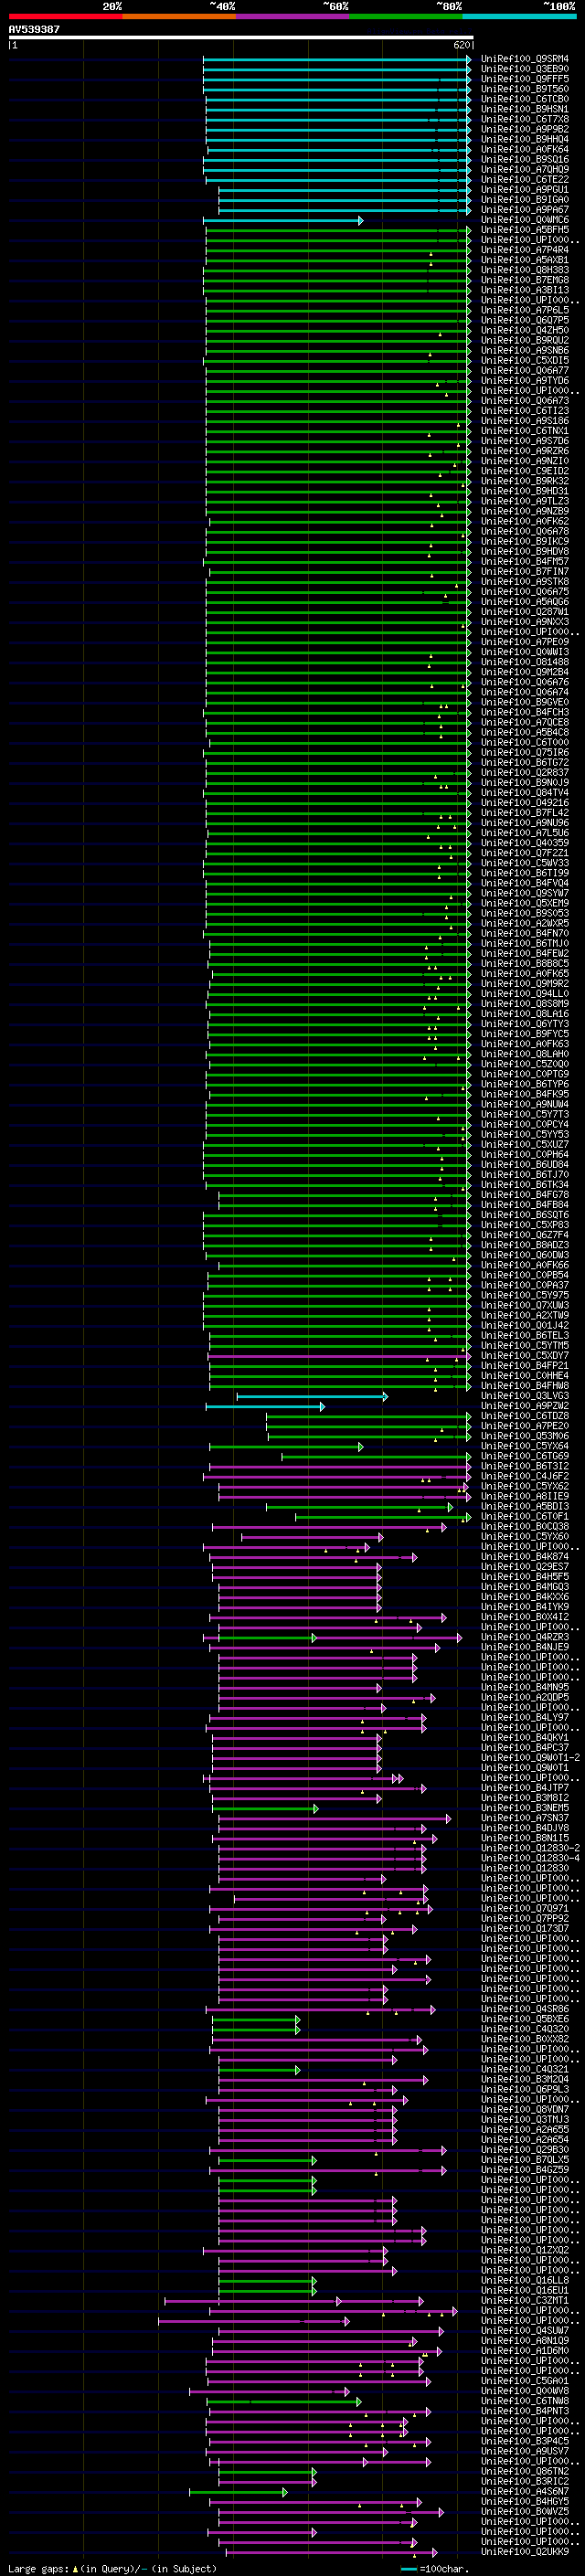585x2576 pixels.
Task: Select hit UniRef100_B4PNT3
Action: coord(525,2411)
